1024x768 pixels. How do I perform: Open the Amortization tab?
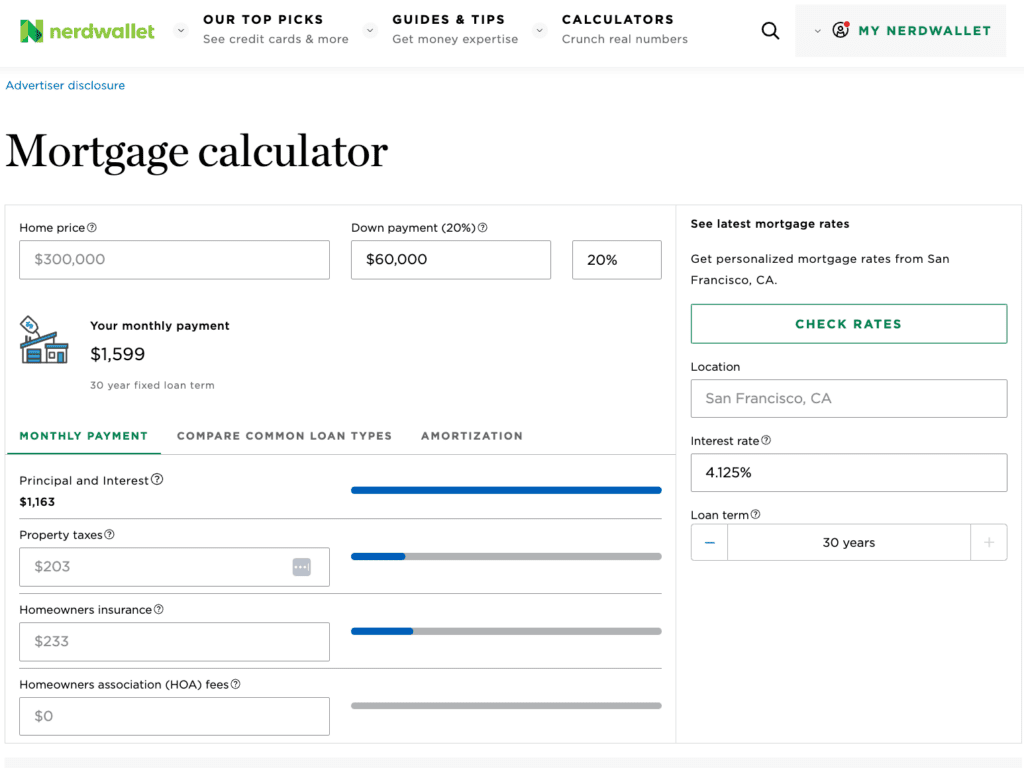pyautogui.click(x=471, y=436)
